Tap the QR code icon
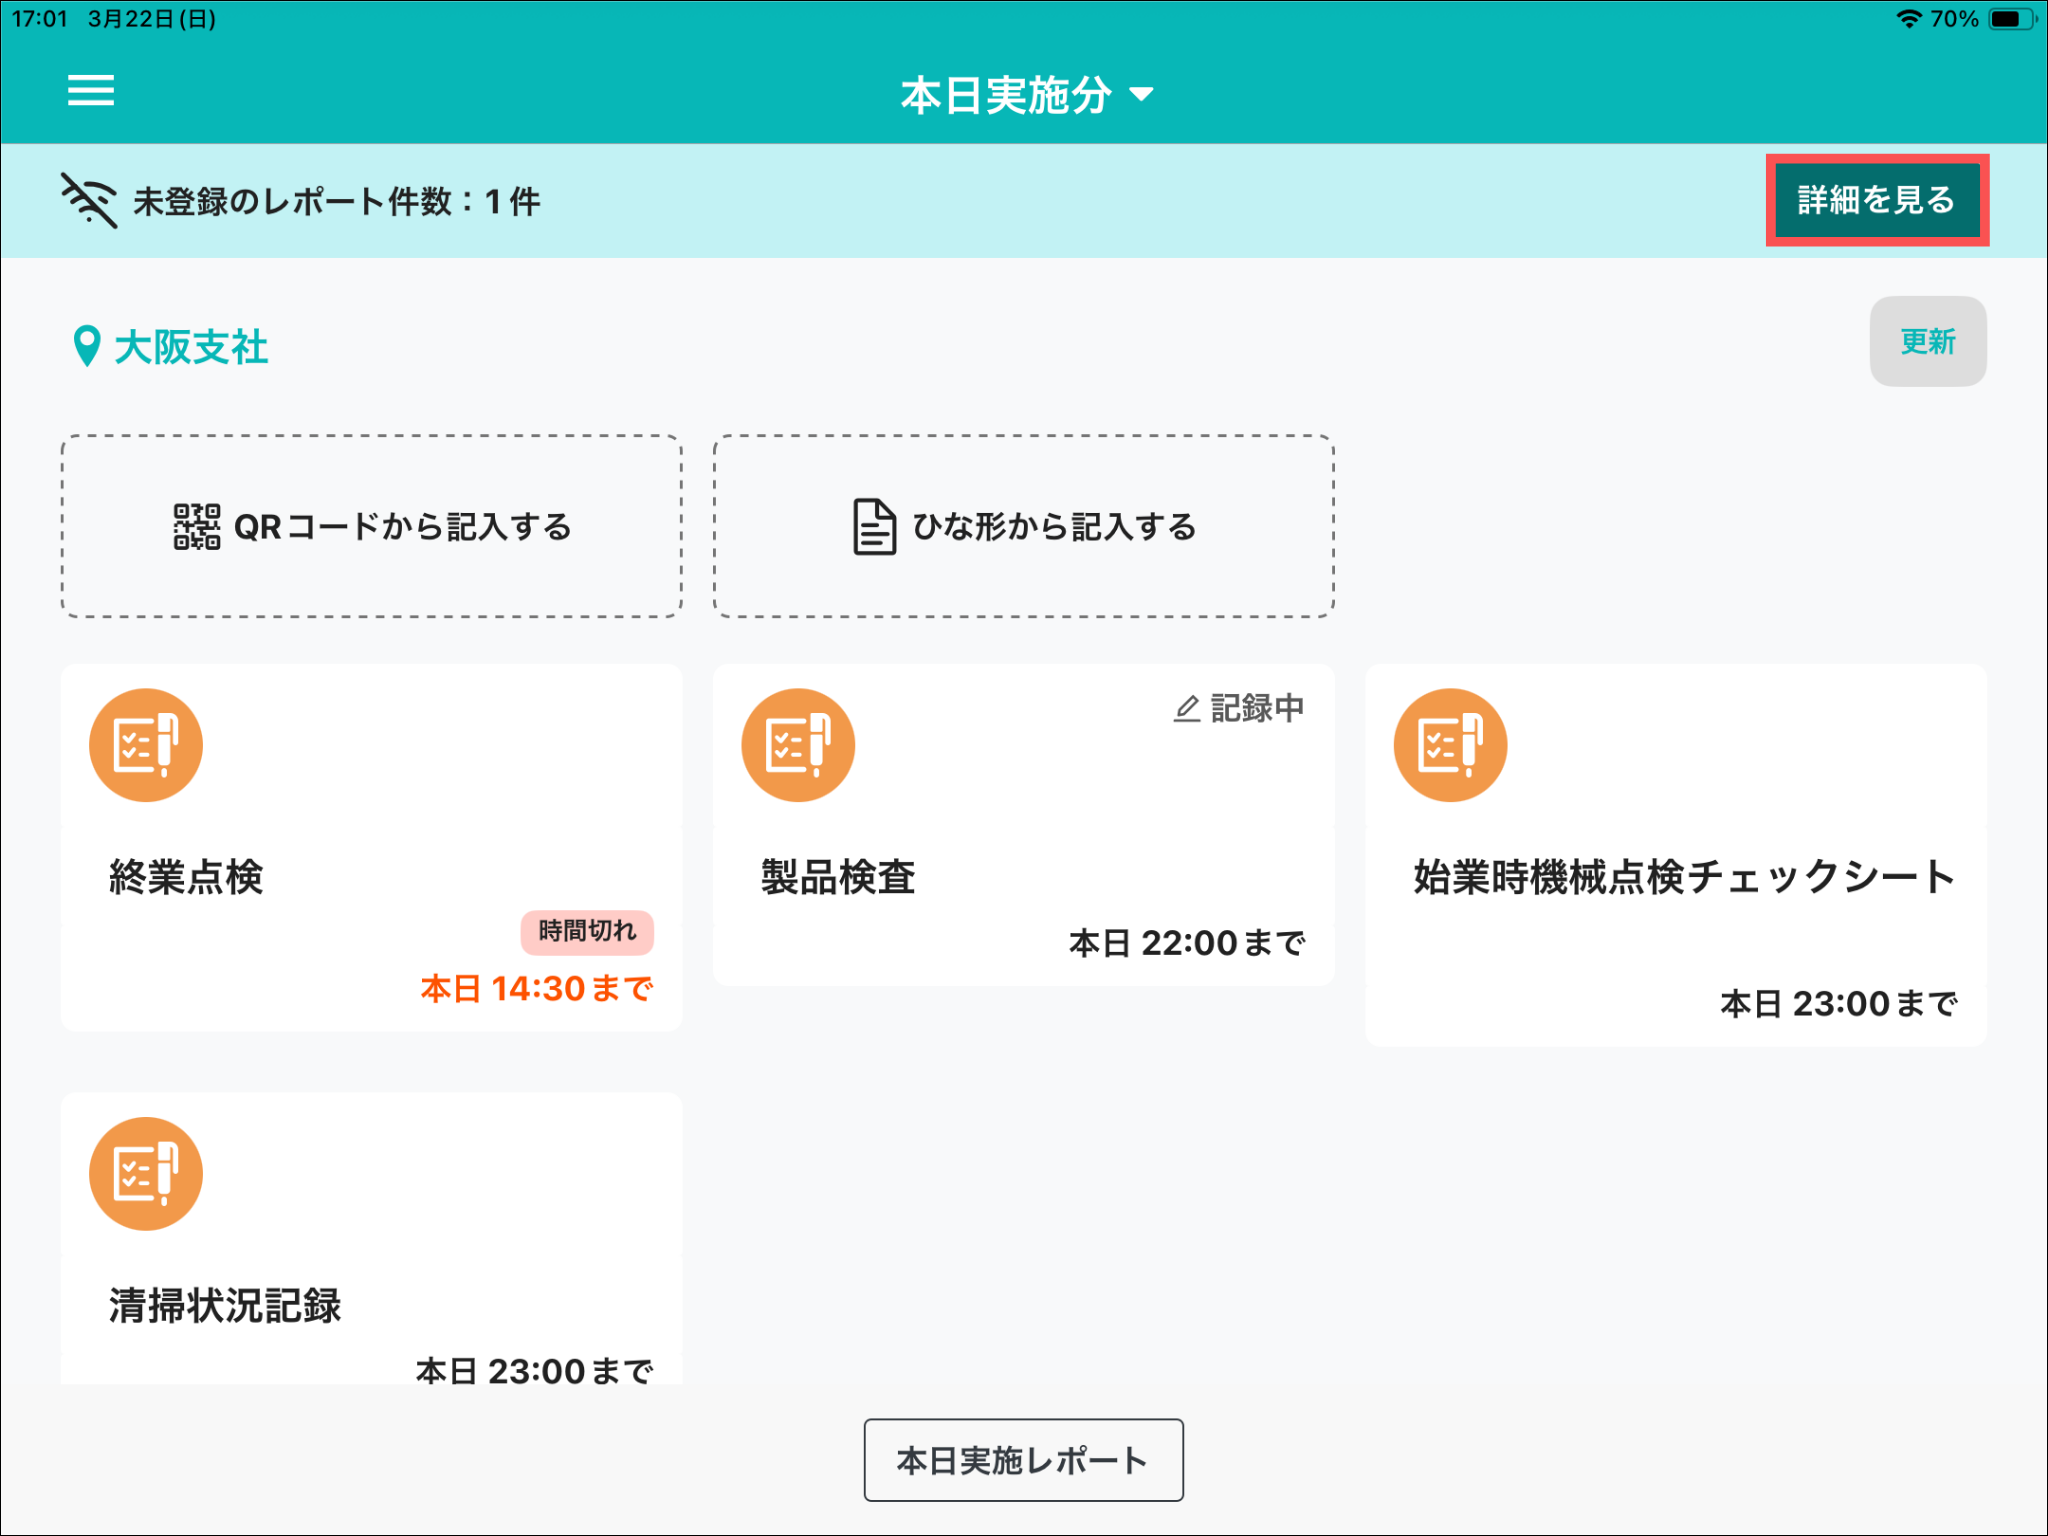The height and width of the screenshot is (1536, 2048). click(196, 526)
